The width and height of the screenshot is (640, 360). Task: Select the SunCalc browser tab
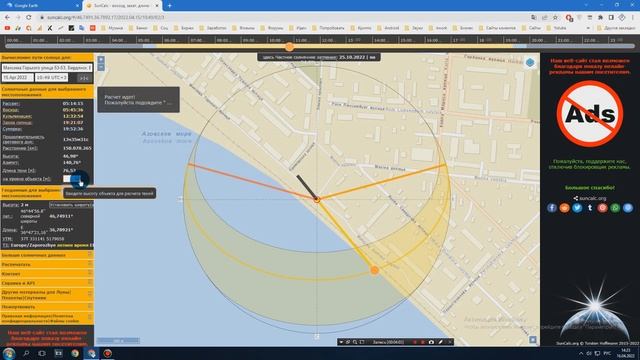(122, 6)
